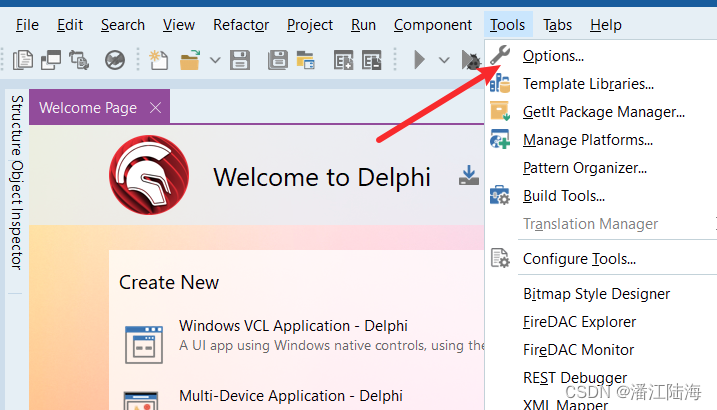Image resolution: width=717 pixels, height=410 pixels.
Task: Click the Manage Platforms icon
Action: point(500,139)
